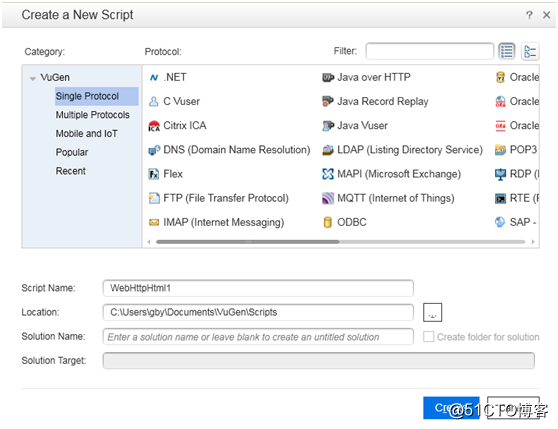
Task: Choose the C Vuser protocol icon
Action: pos(154,102)
